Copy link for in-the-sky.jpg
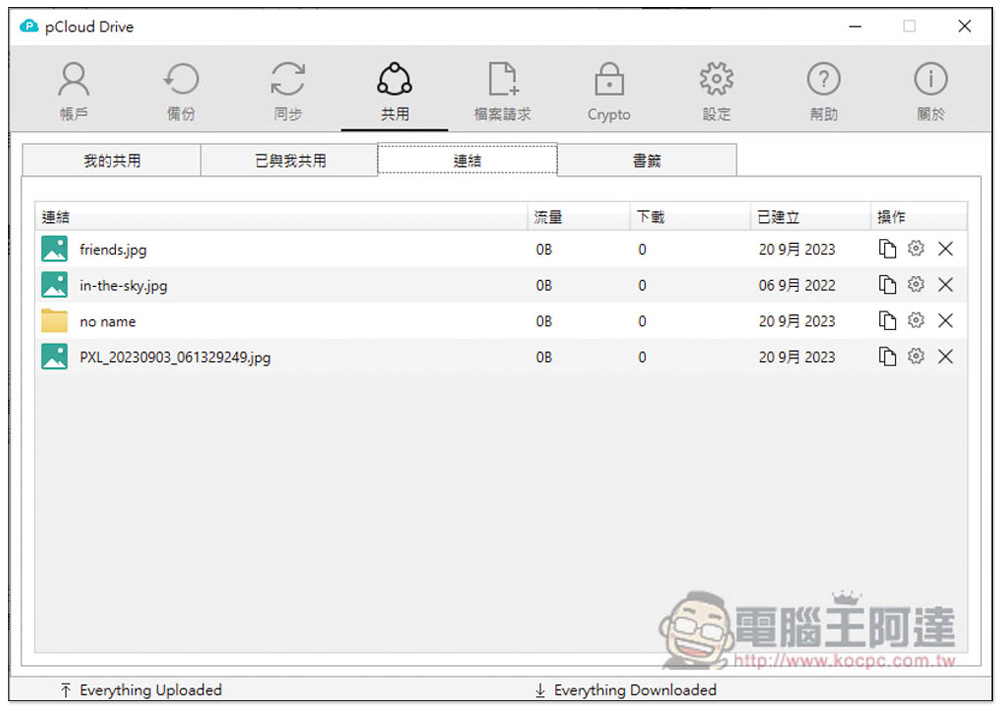 coord(887,284)
